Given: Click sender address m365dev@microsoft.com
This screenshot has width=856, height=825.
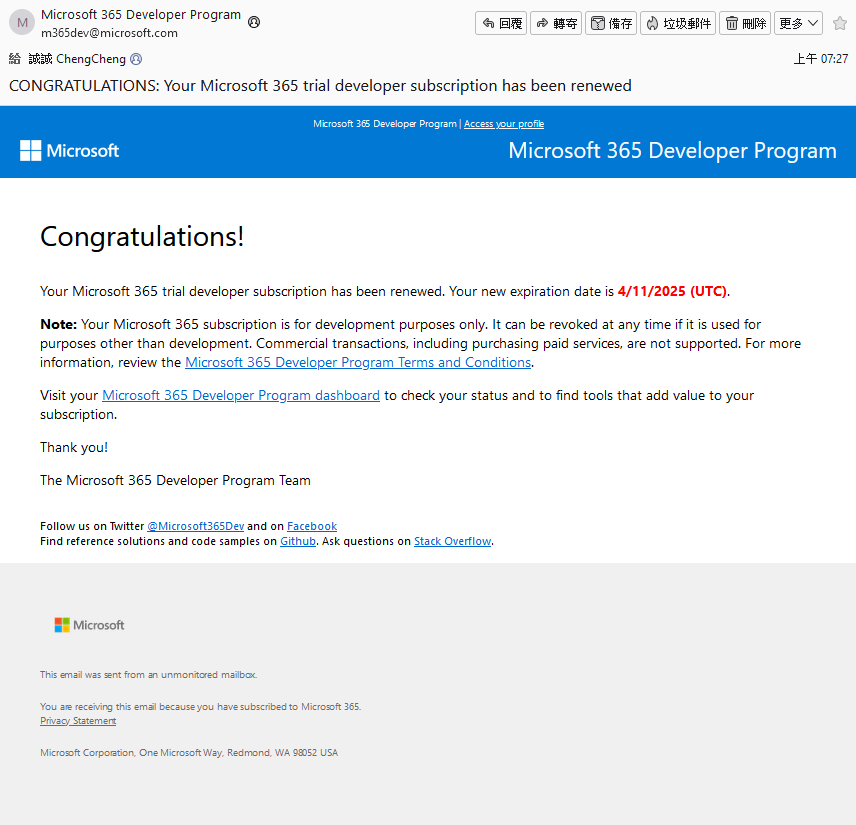Looking at the screenshot, I should click(x=109, y=33).
